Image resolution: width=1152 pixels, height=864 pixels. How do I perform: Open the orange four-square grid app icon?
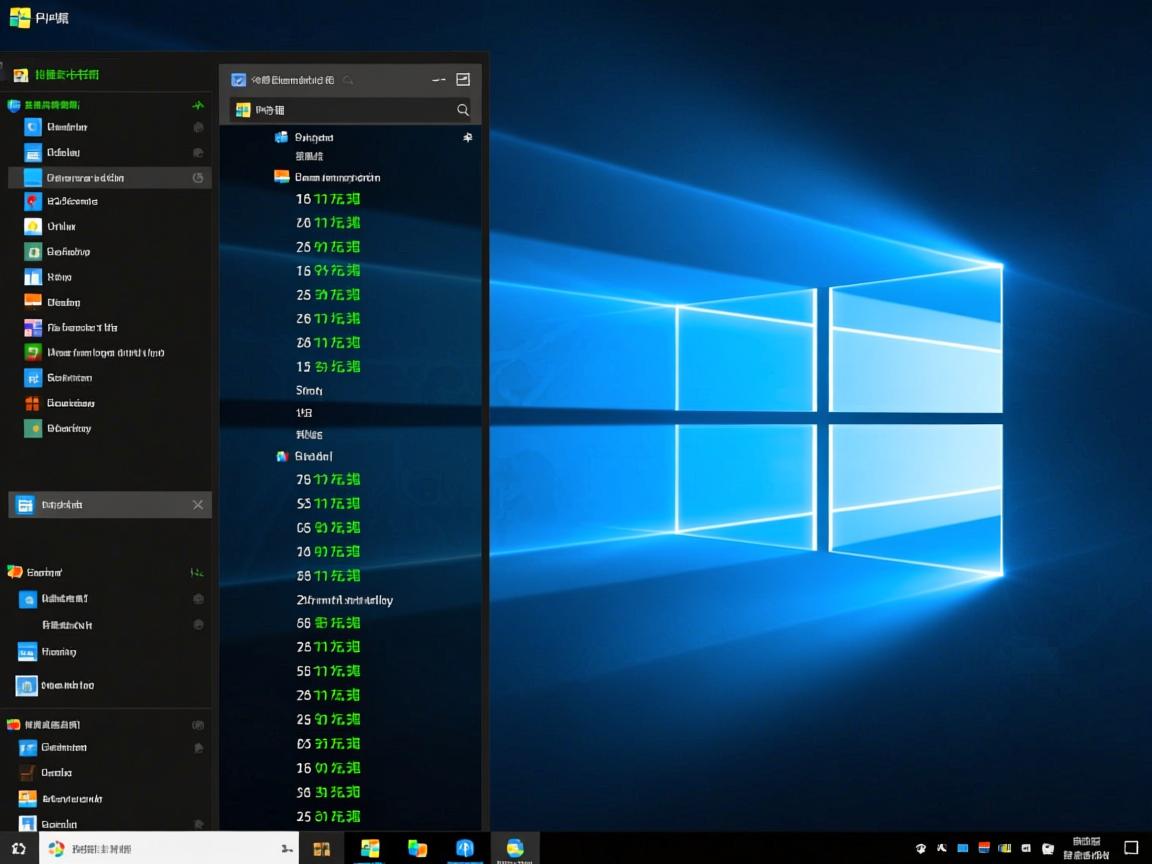[x=32, y=403]
